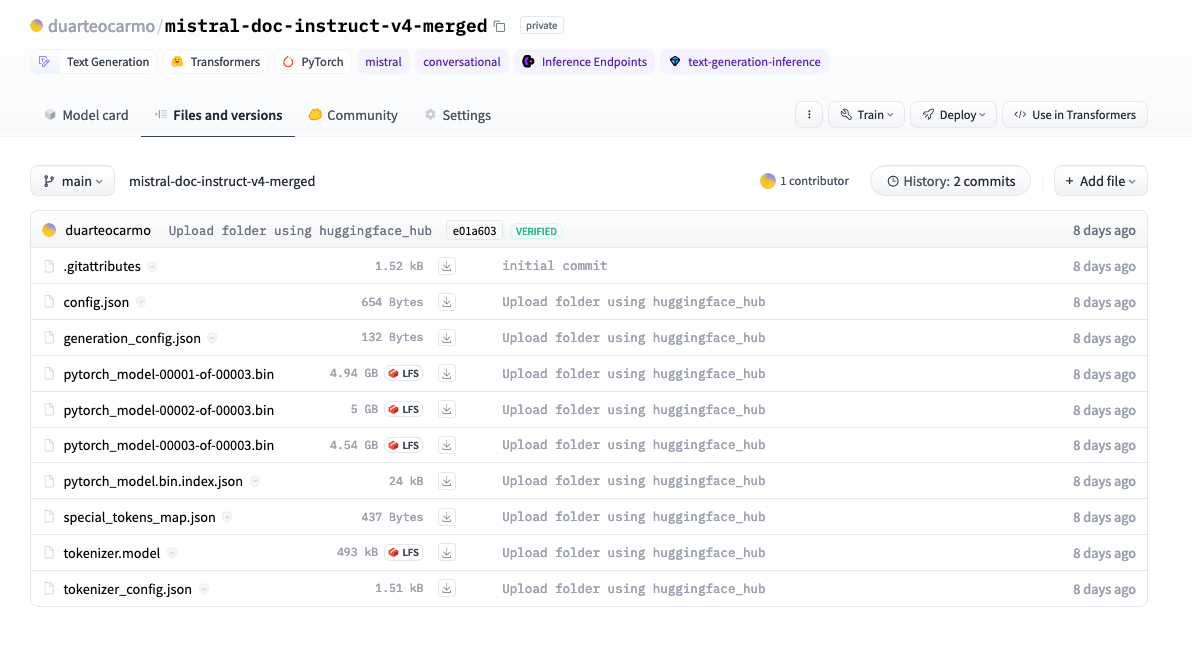Viewport: 1192px width, 656px height.
Task: Open pytorch_model.bin.index.json file
Action: pos(153,481)
